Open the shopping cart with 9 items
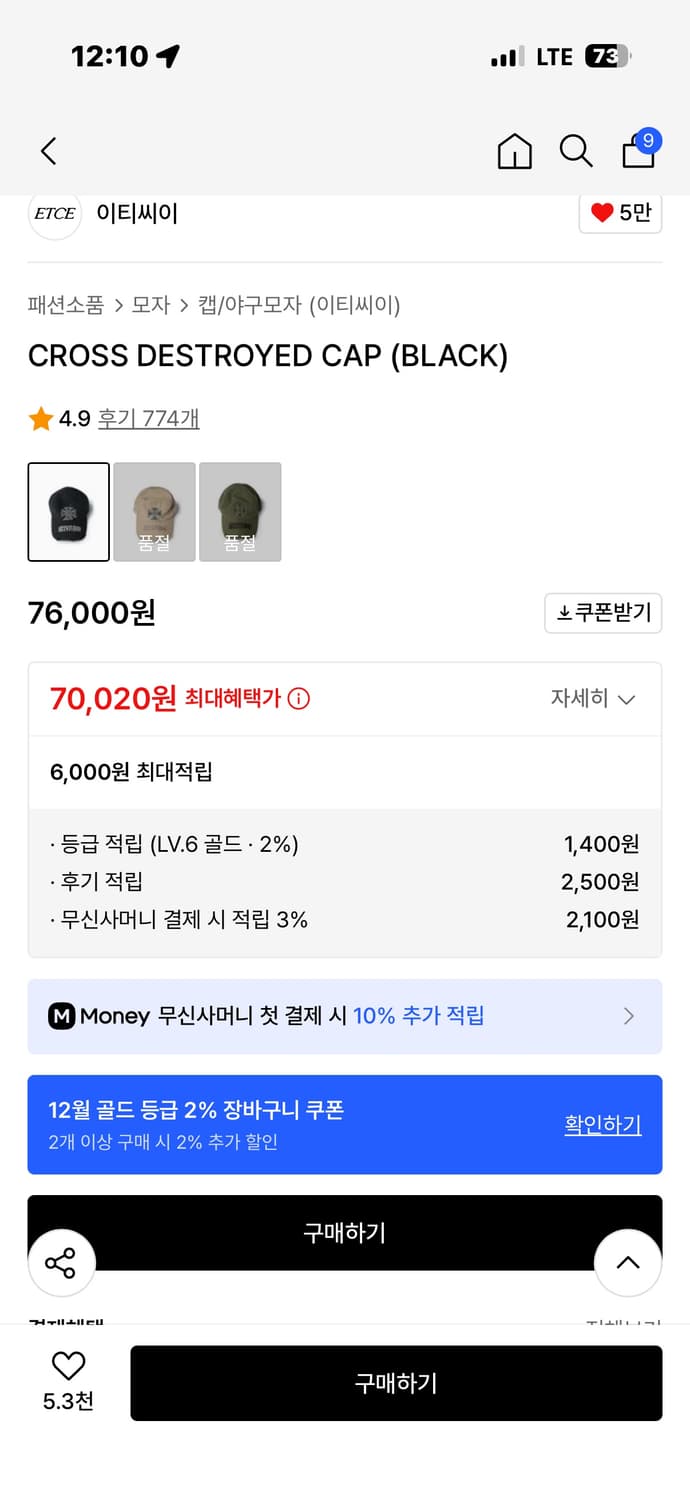 click(x=638, y=152)
